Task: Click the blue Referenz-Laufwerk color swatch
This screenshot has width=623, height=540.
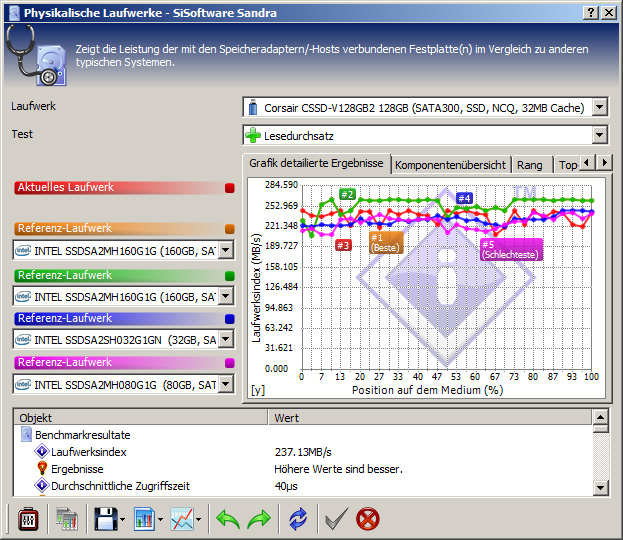Action: [230, 319]
